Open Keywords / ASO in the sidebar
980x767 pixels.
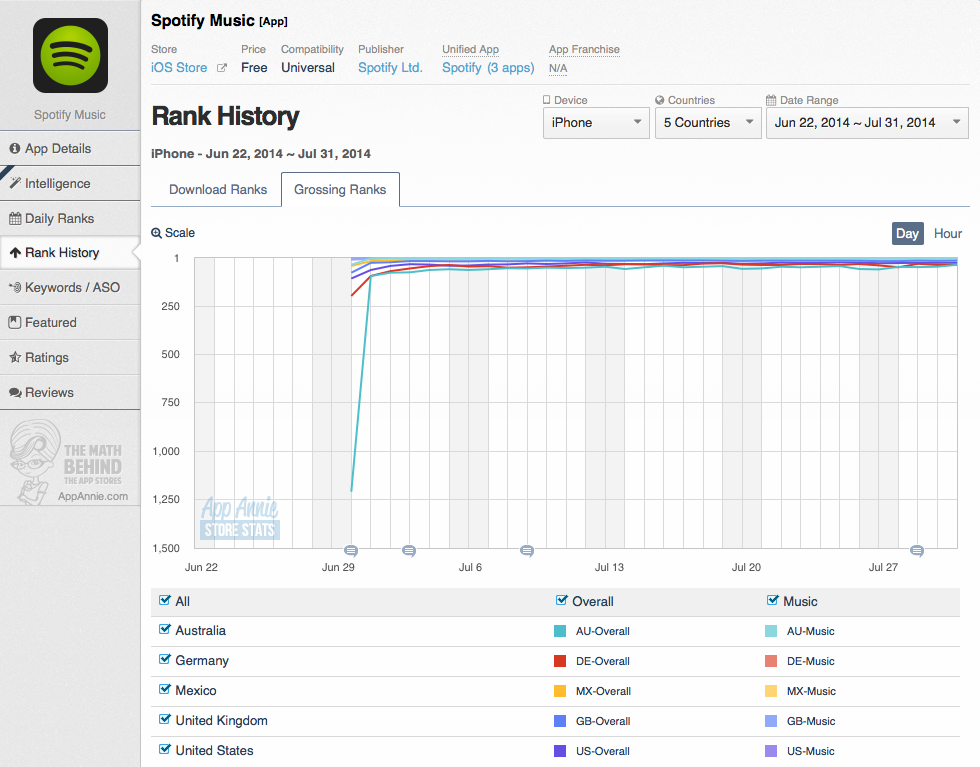tap(70, 288)
